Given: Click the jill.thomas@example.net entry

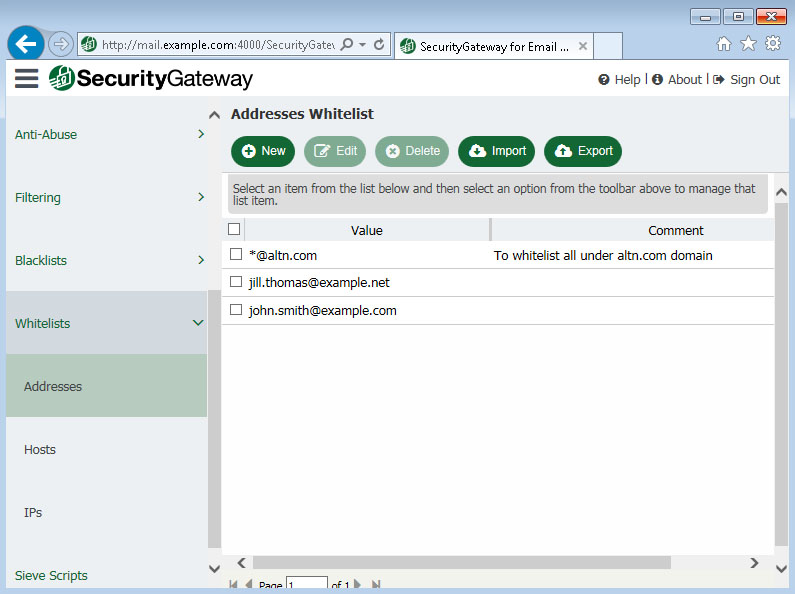Looking at the screenshot, I should point(319,282).
